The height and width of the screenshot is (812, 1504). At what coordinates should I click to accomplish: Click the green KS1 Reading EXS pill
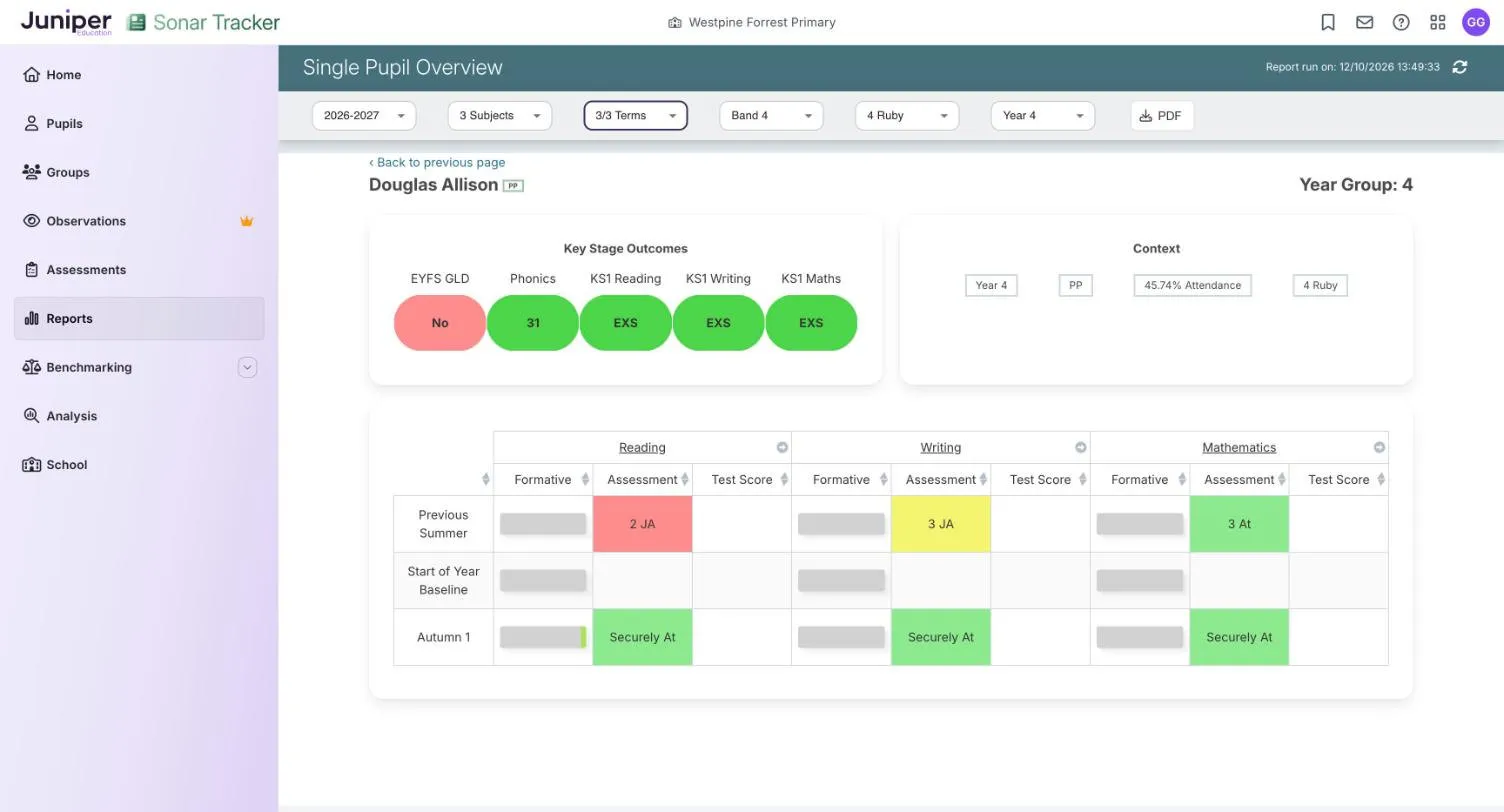[625, 323]
